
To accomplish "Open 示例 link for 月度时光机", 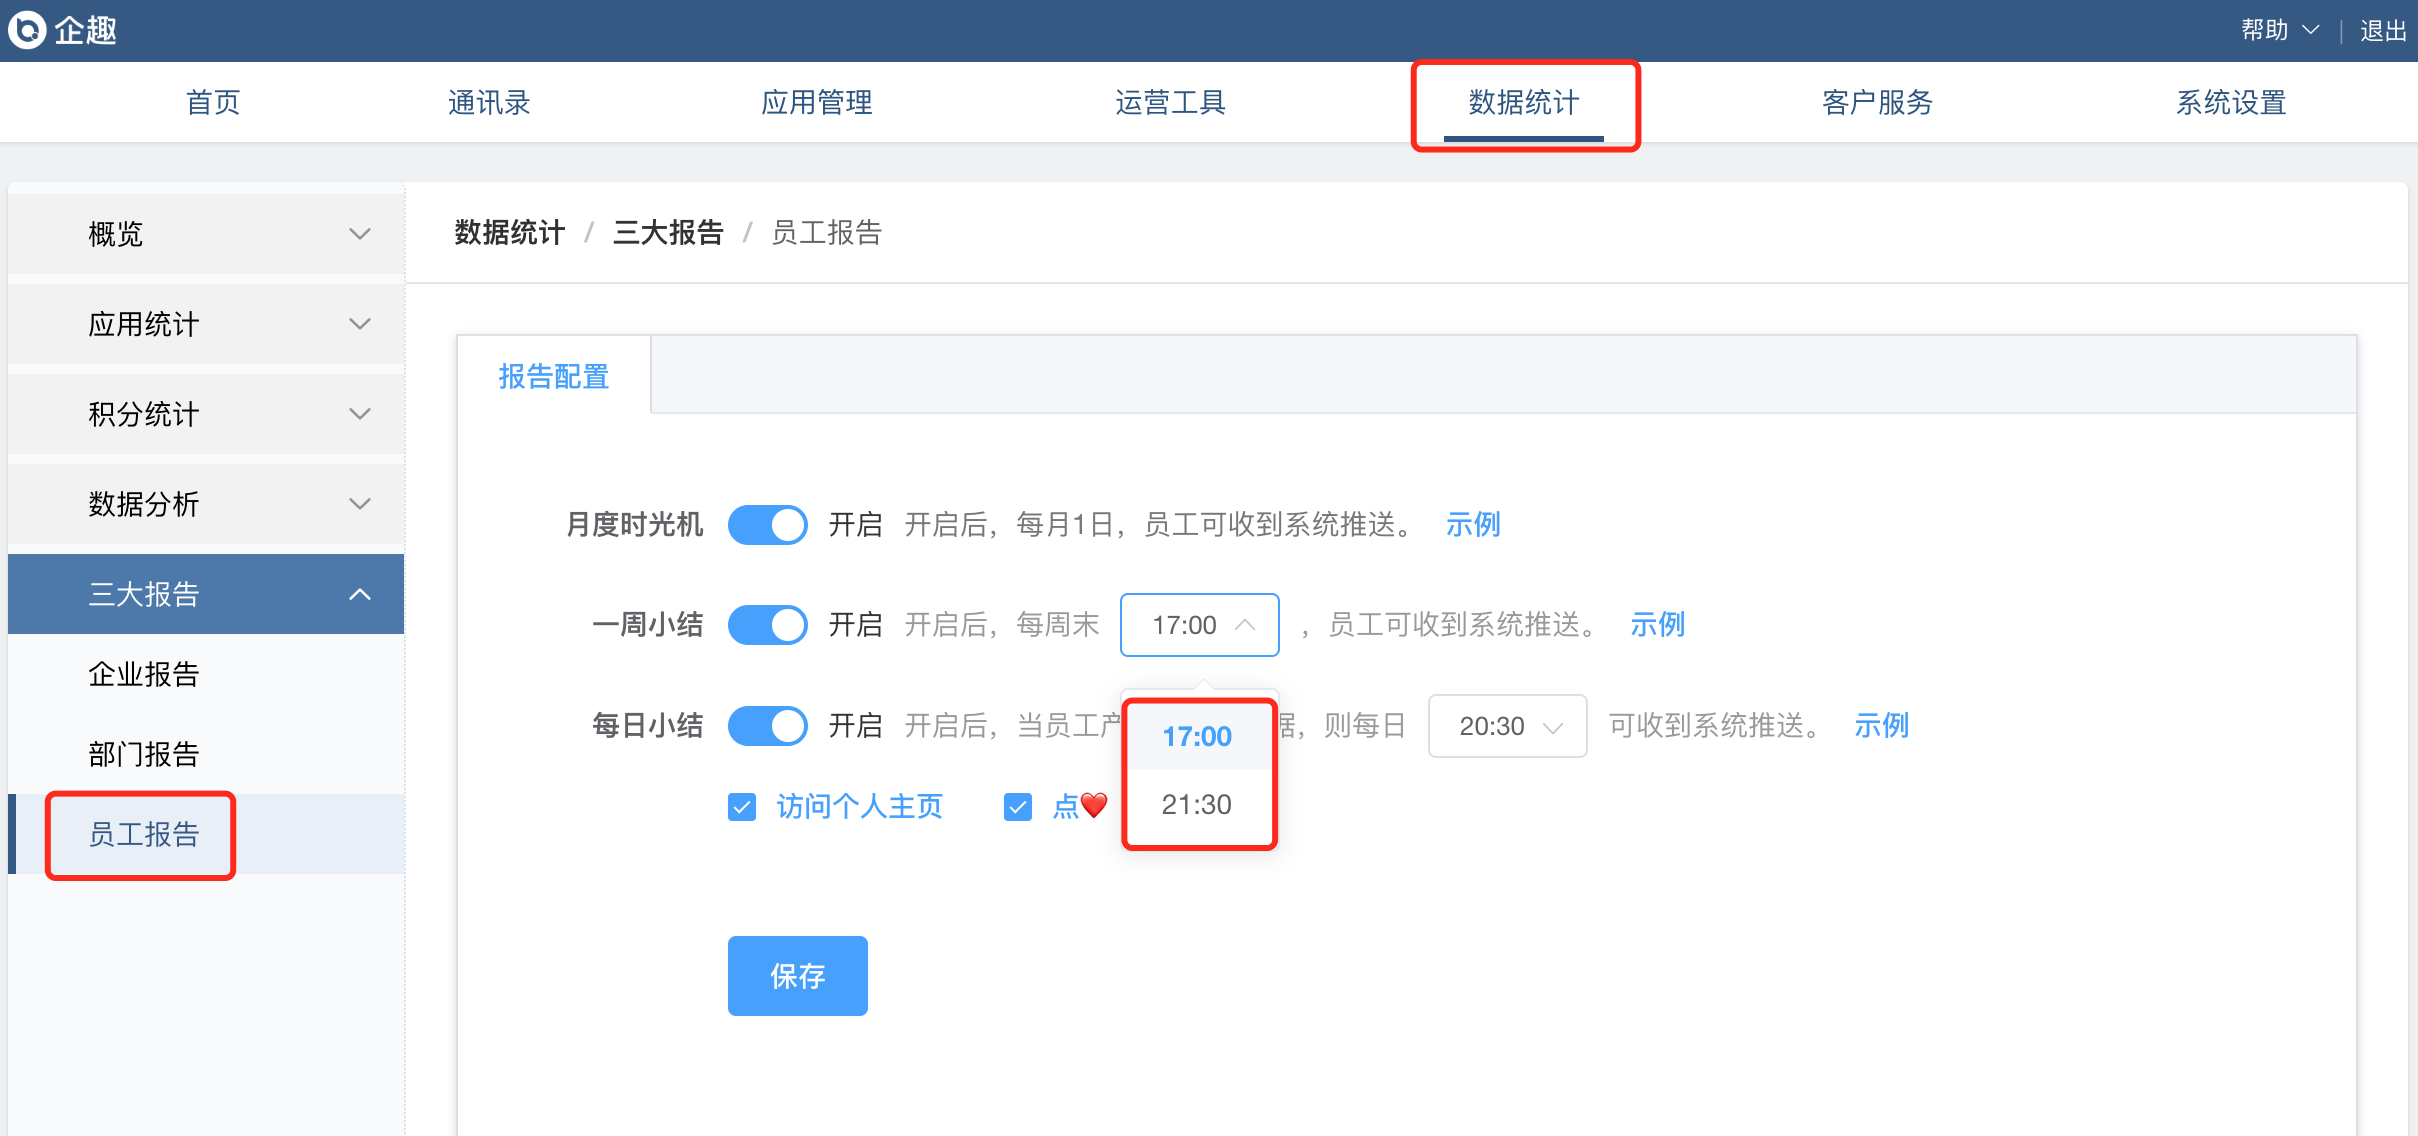I will coord(1472,525).
